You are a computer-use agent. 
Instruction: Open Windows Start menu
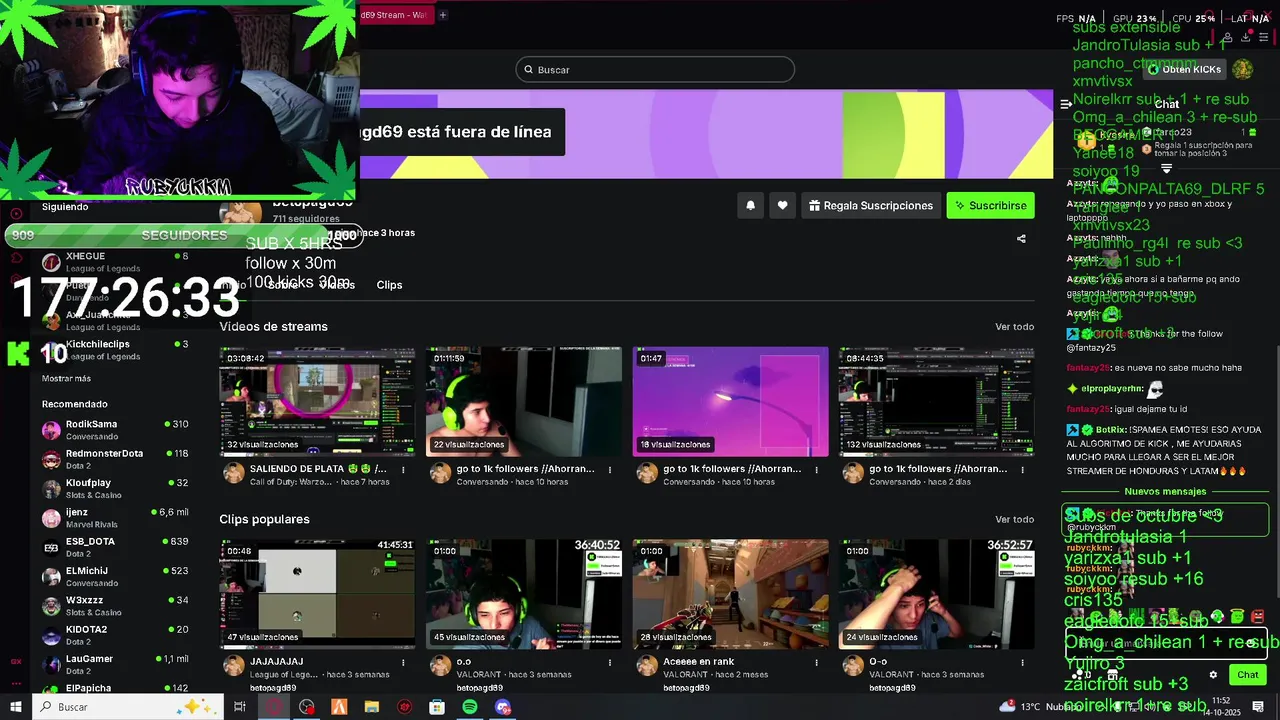coord(16,707)
